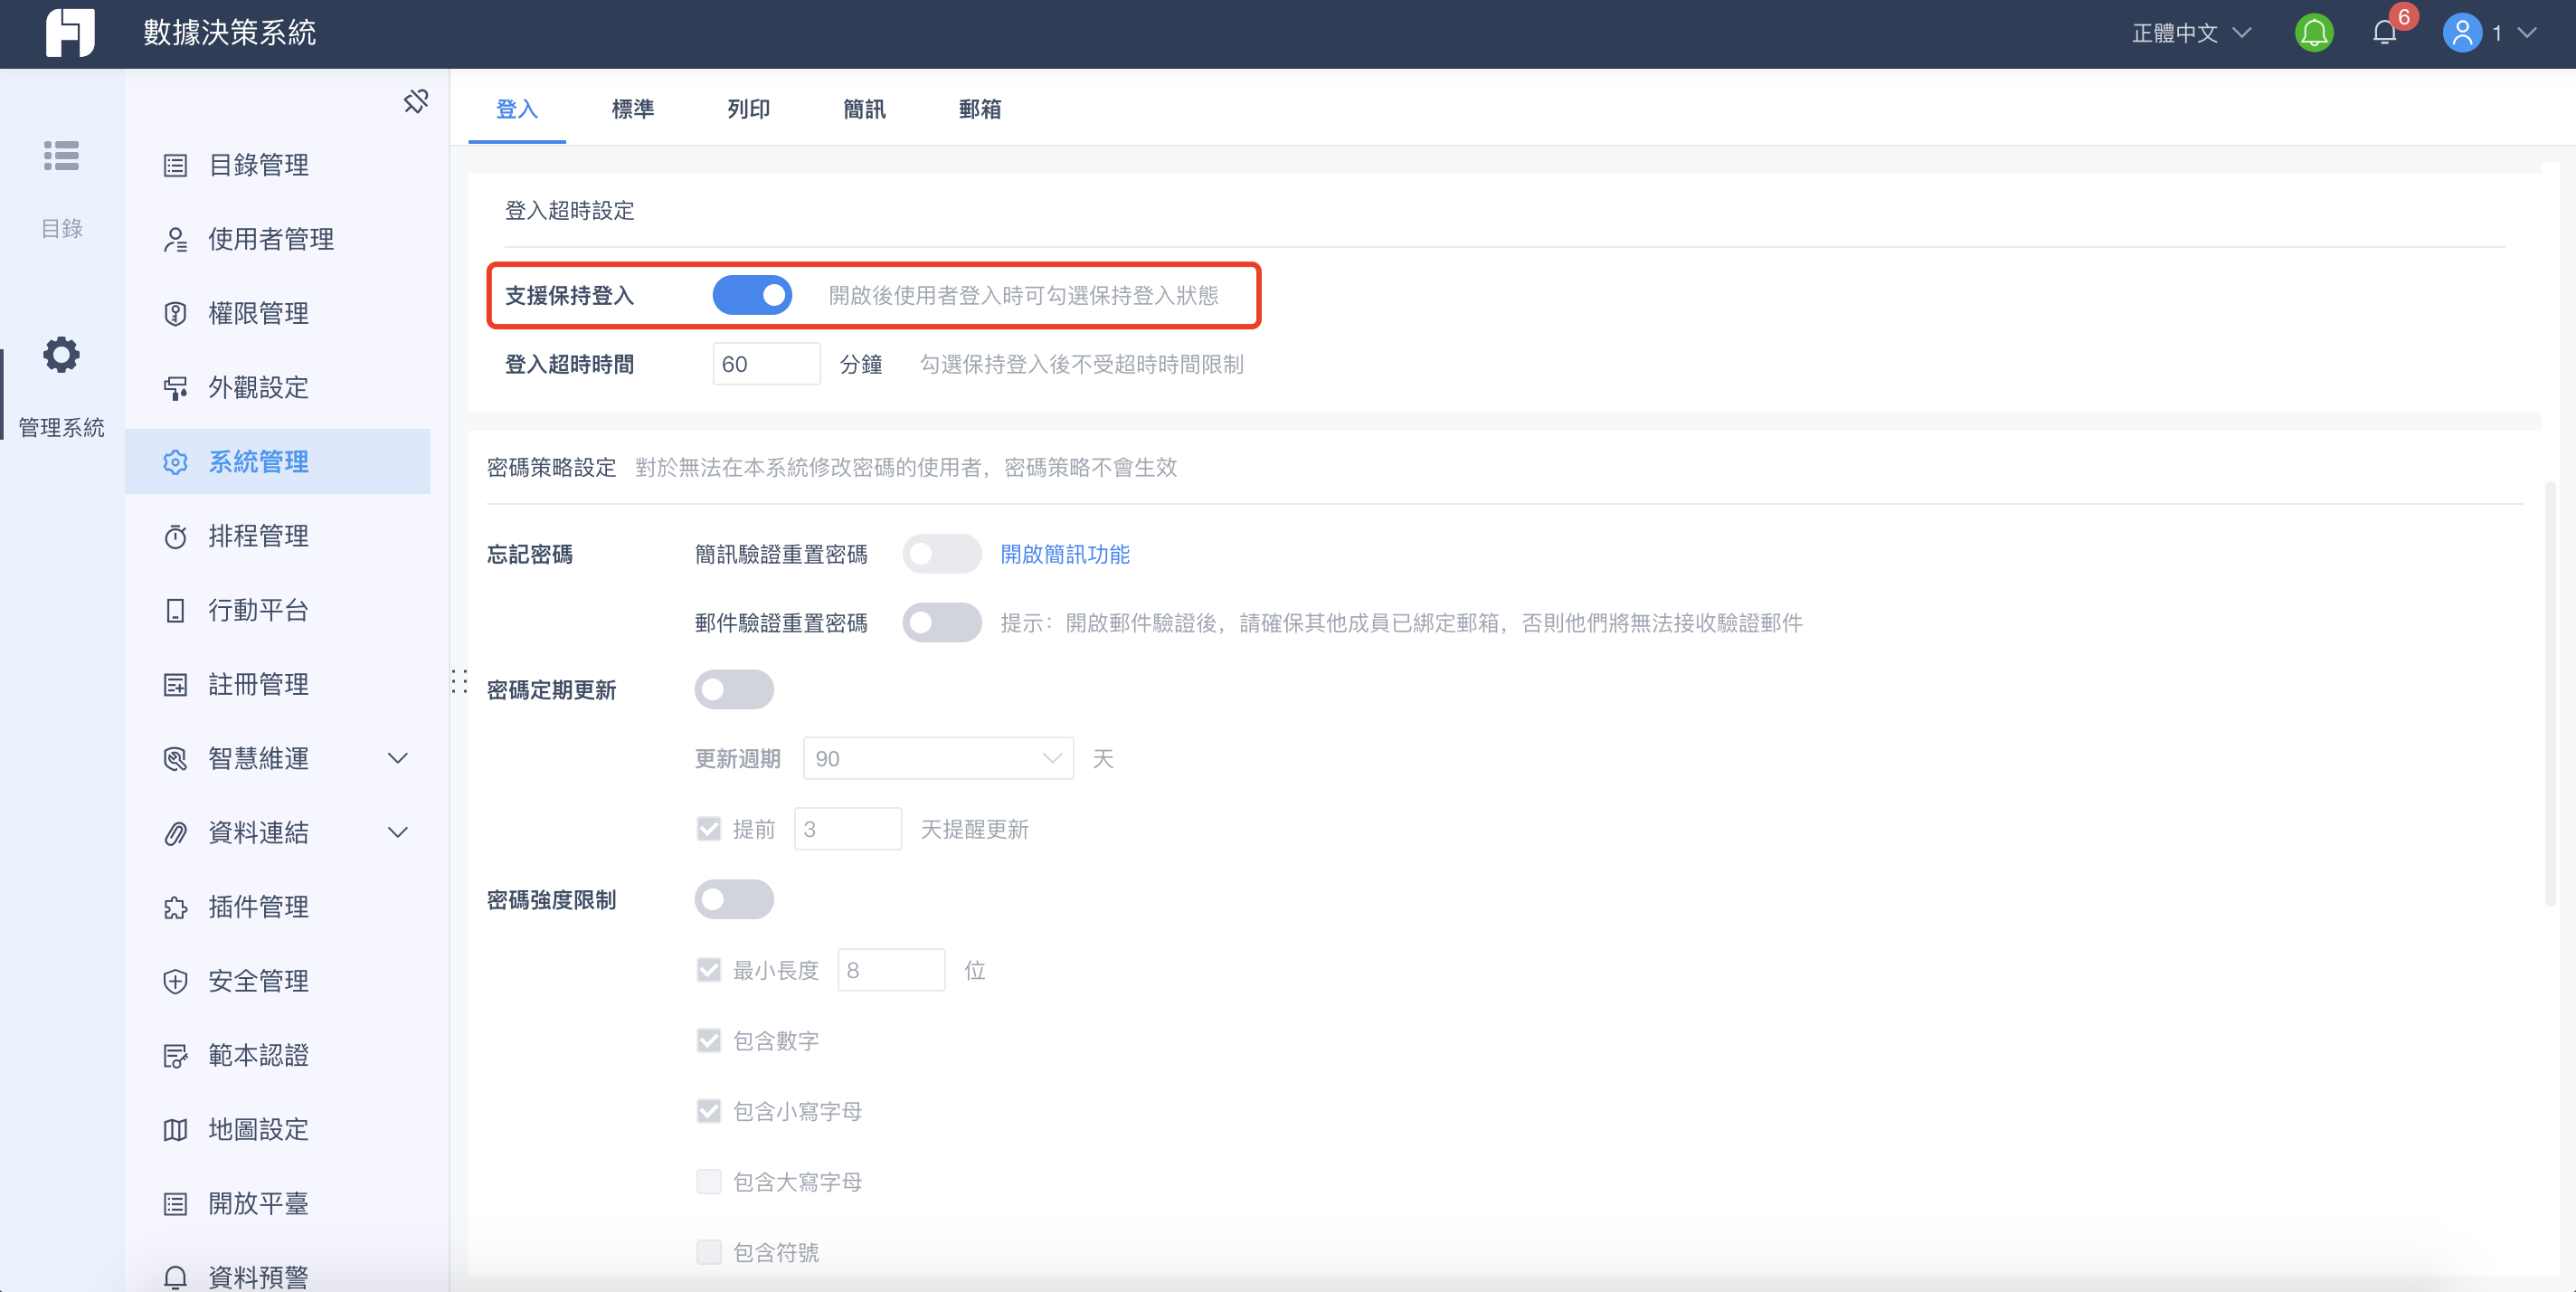This screenshot has width=2576, height=1292.
Task: Enable 密碼定期更新 switch
Action: click(734, 690)
